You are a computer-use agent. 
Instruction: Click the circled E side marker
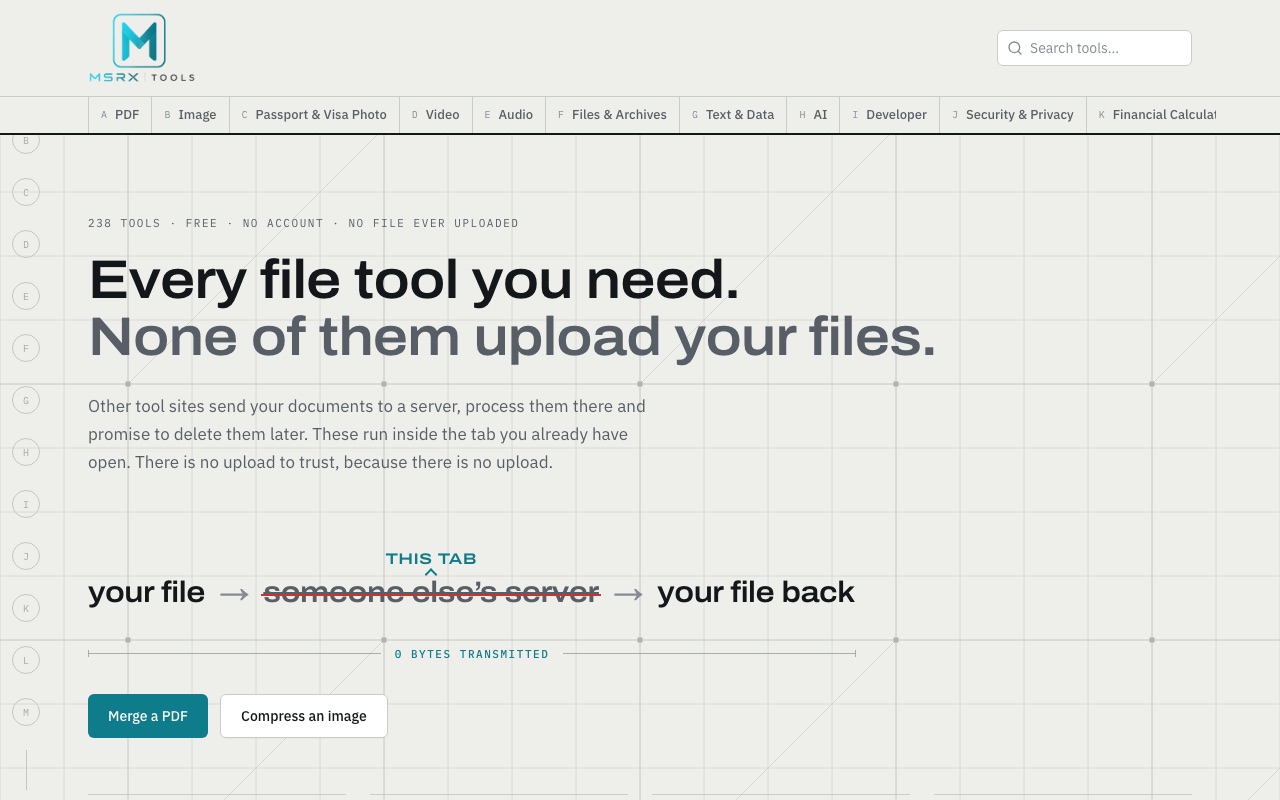pyautogui.click(x=26, y=296)
